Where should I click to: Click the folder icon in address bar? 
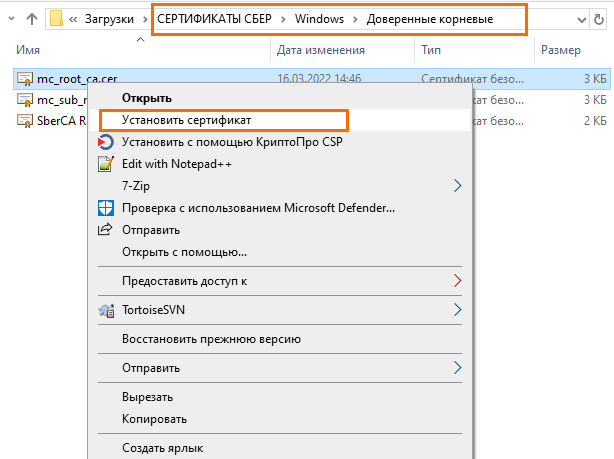click(57, 19)
